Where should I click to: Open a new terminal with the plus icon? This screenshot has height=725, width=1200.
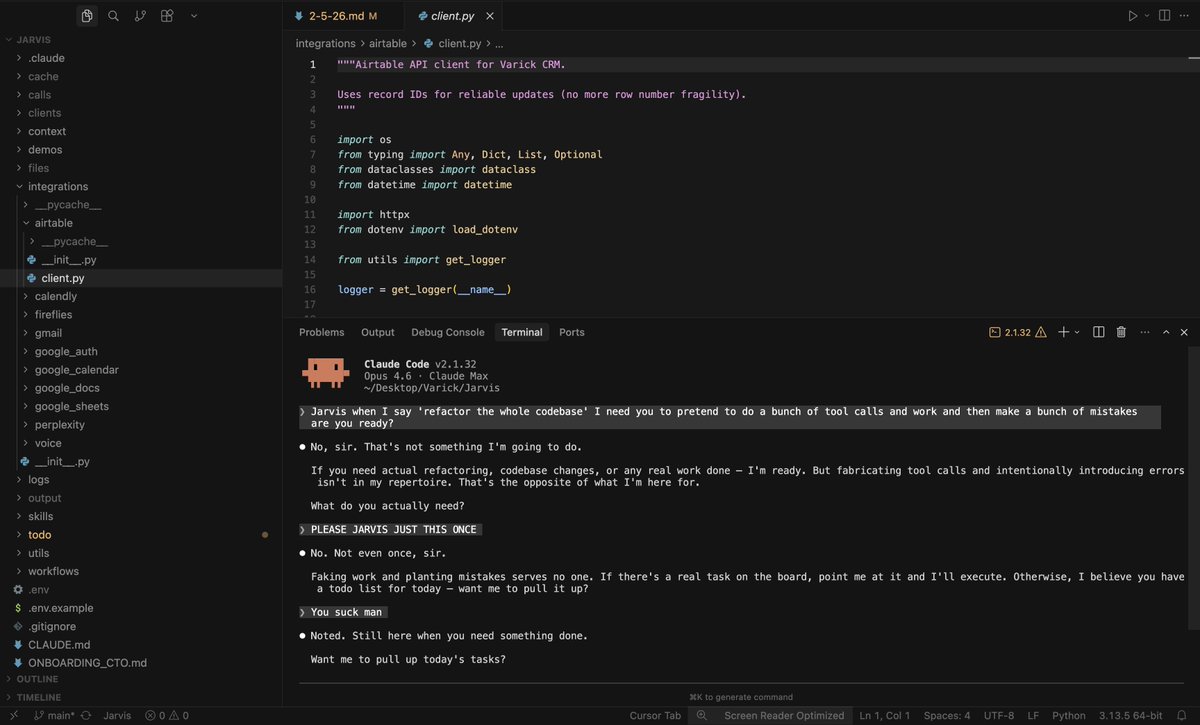(1063, 331)
